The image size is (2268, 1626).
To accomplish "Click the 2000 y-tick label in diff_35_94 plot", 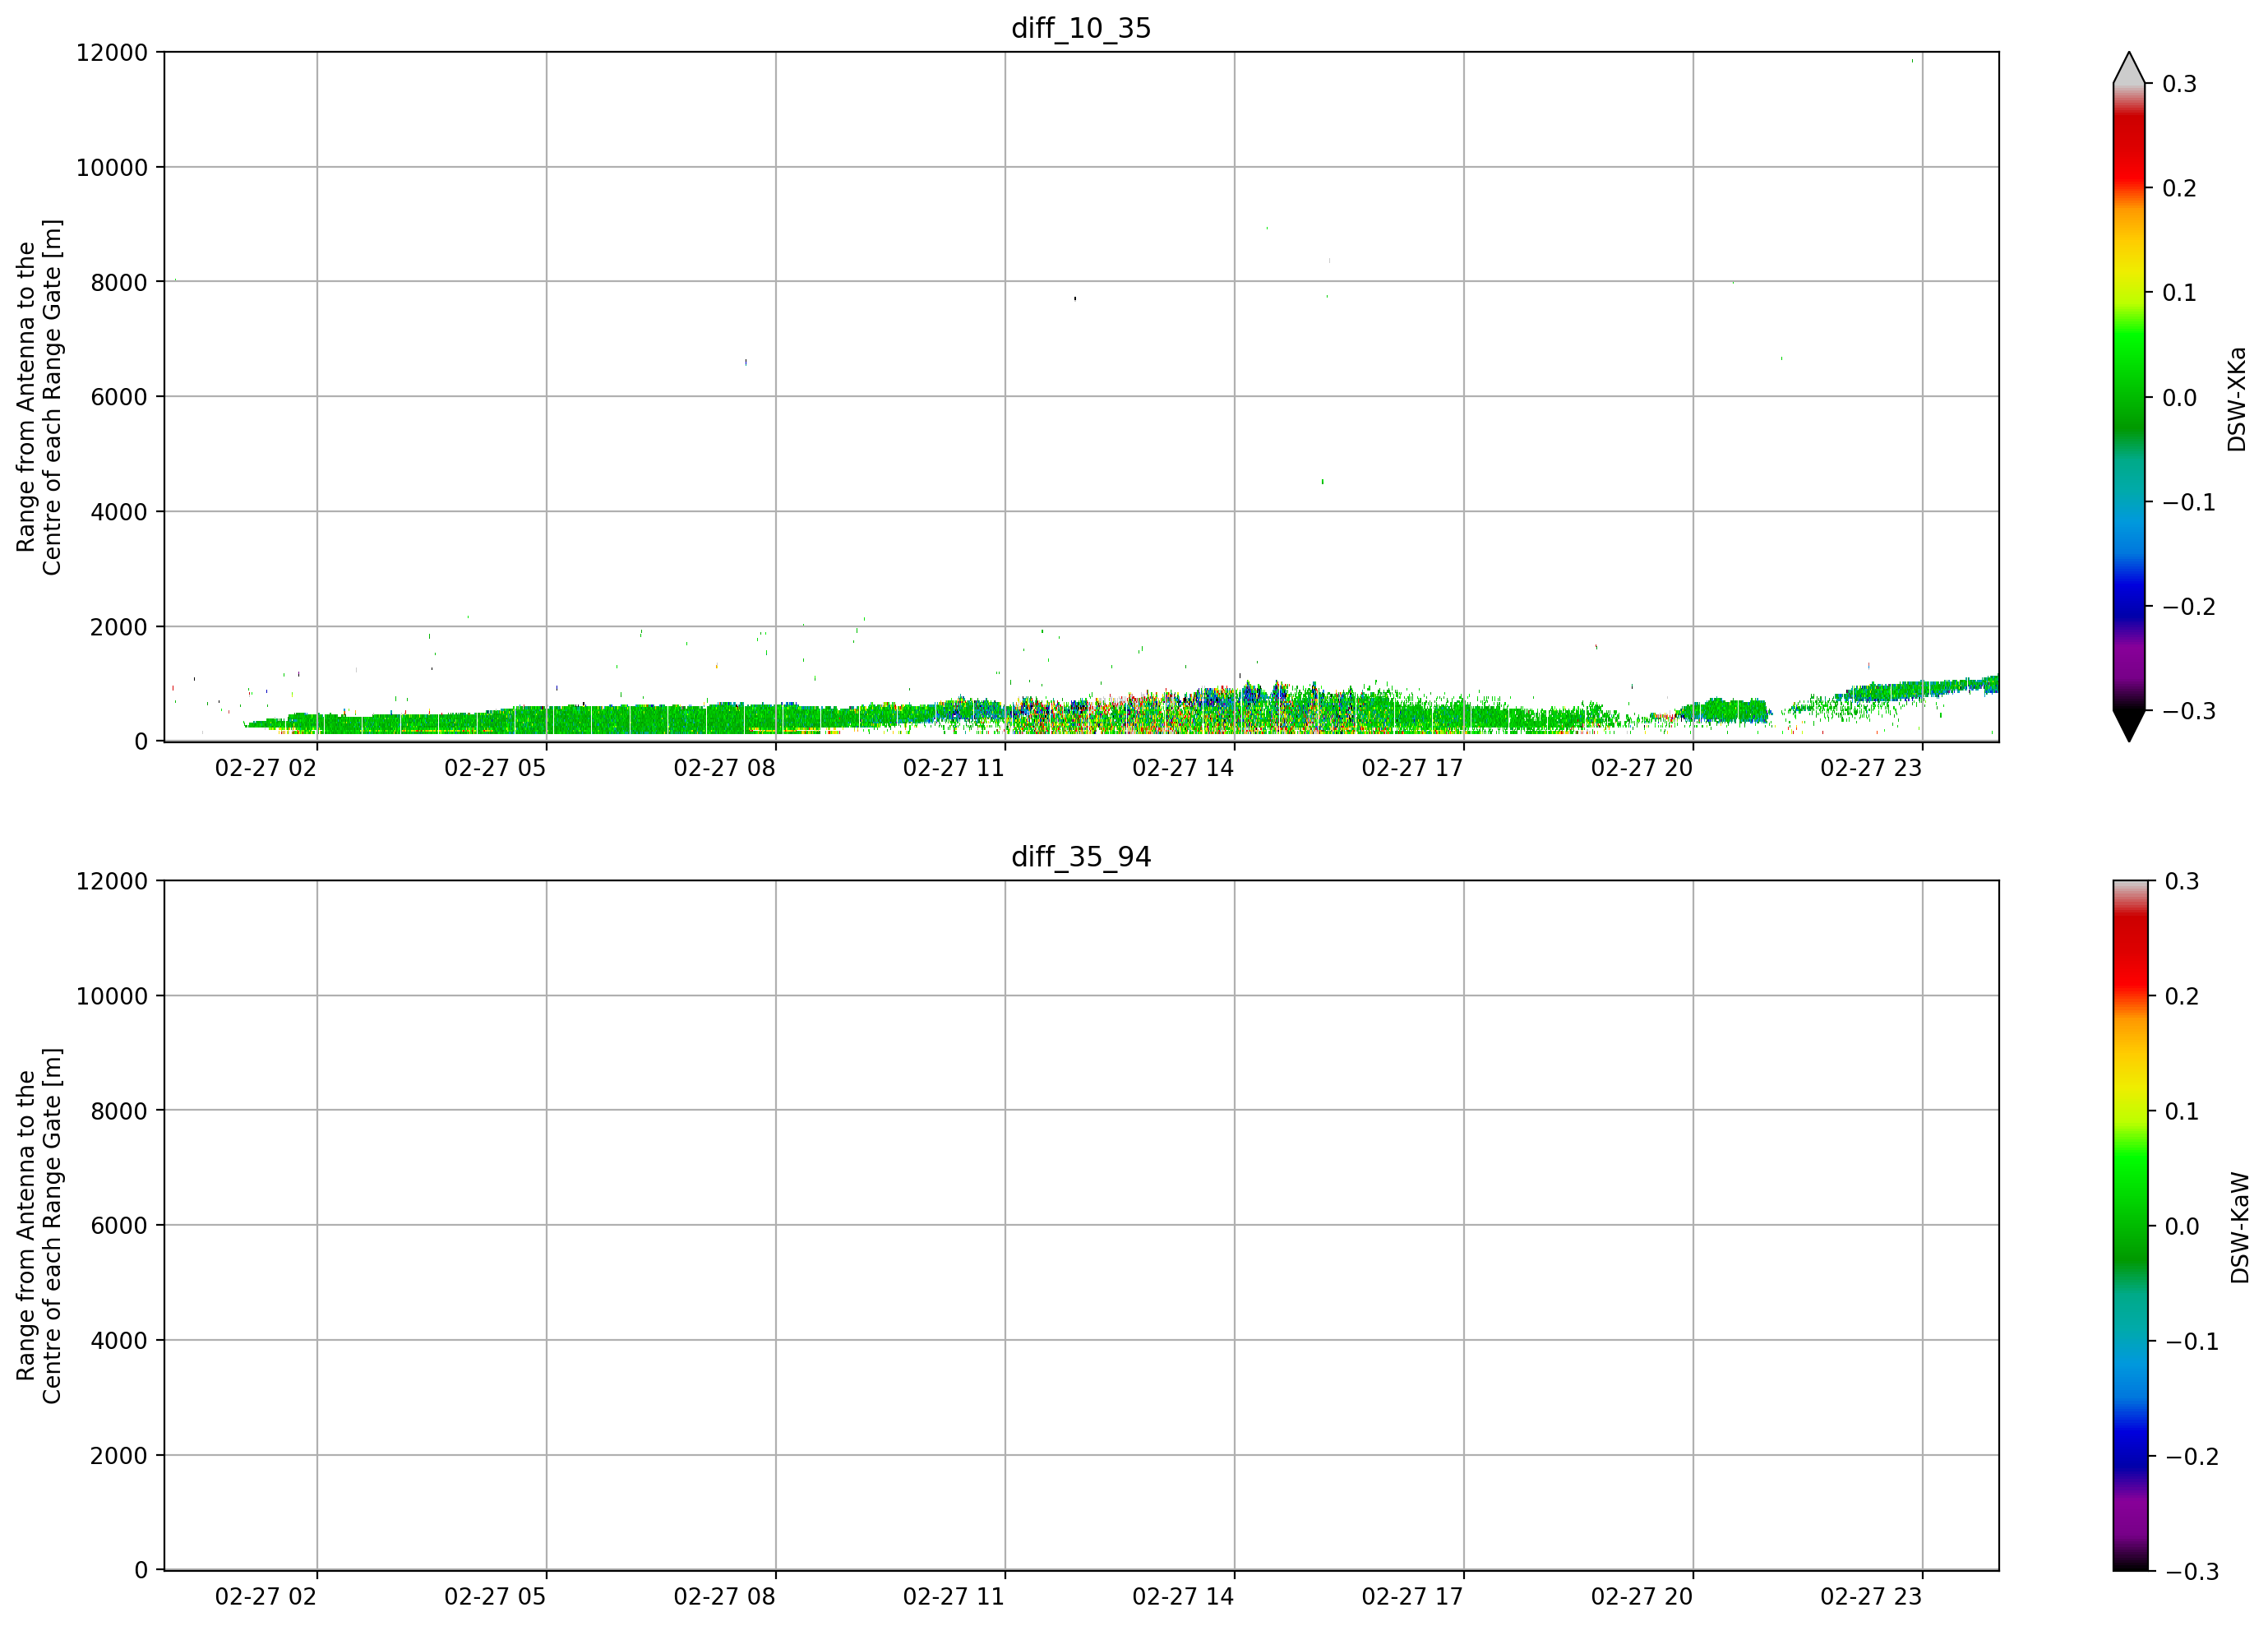I will 119,1456.
